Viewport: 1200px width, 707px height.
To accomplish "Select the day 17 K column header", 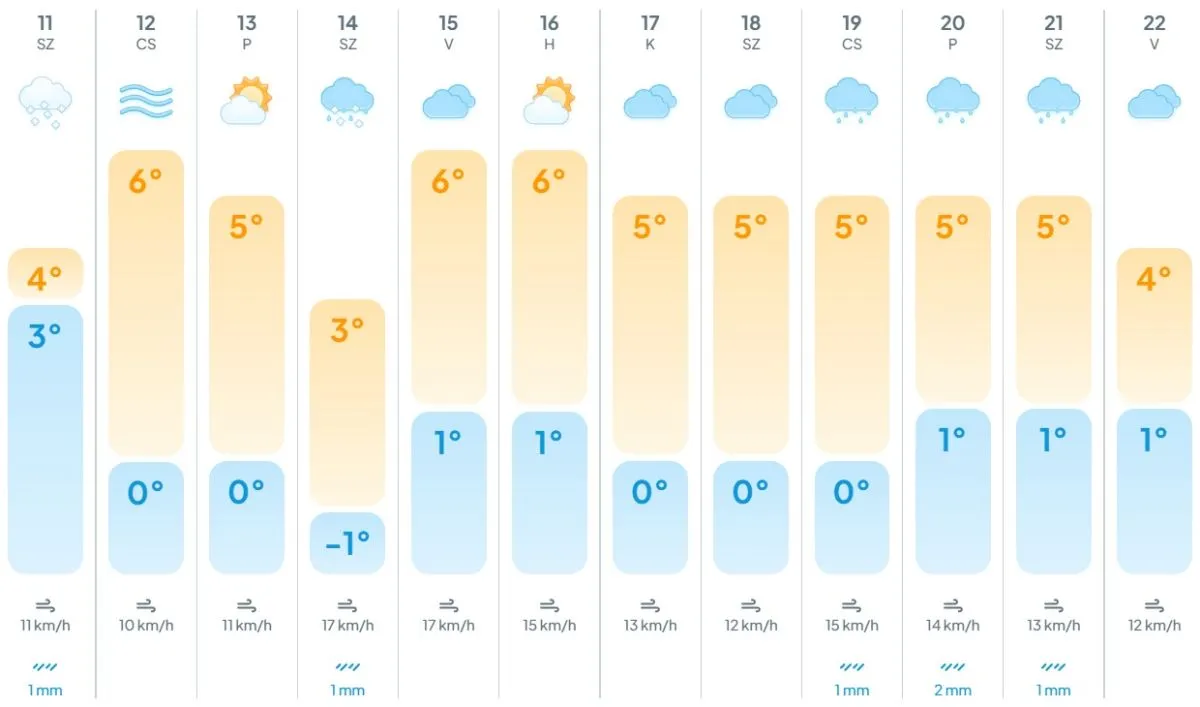I will (x=650, y=32).
